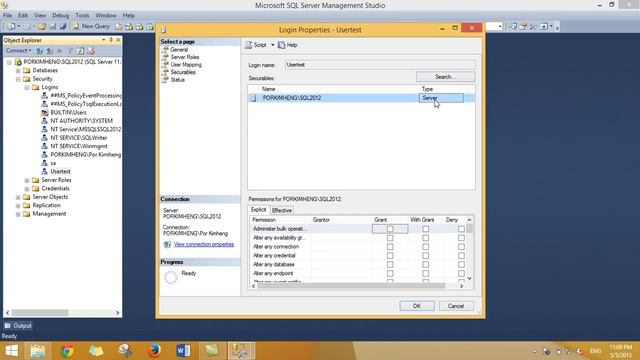Open the Window menu

[x=106, y=15]
